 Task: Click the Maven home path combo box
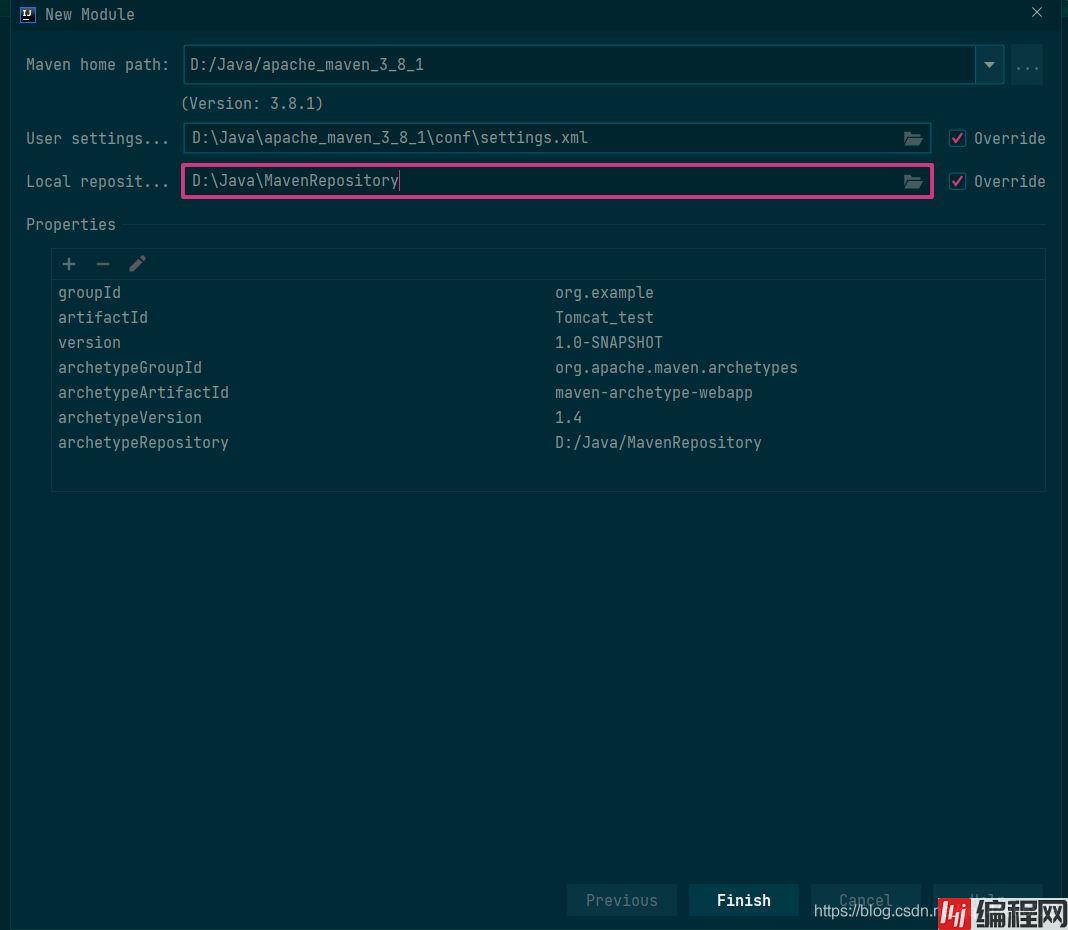tap(580, 65)
